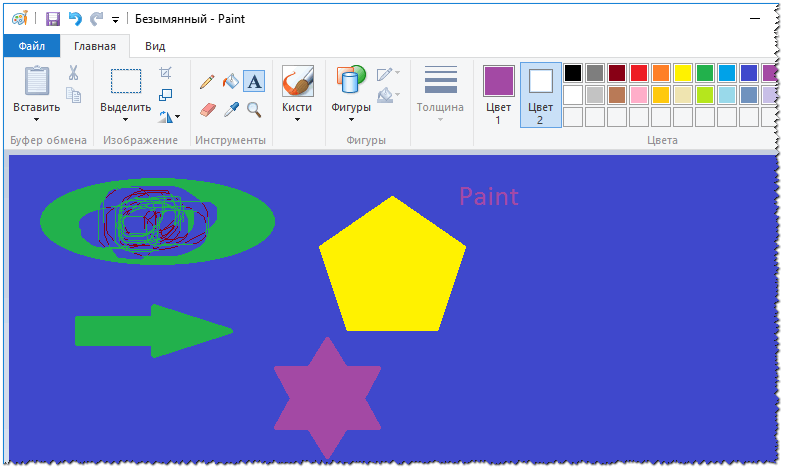Activate the Цвет 1 button
This screenshot has width=789, height=474.
(499, 95)
